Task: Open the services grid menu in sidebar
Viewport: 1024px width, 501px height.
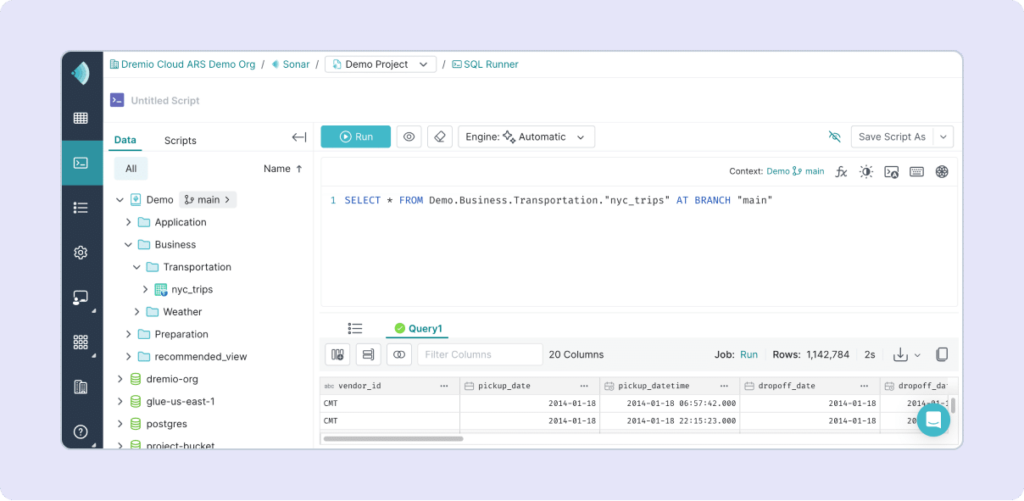Action: coord(81,342)
